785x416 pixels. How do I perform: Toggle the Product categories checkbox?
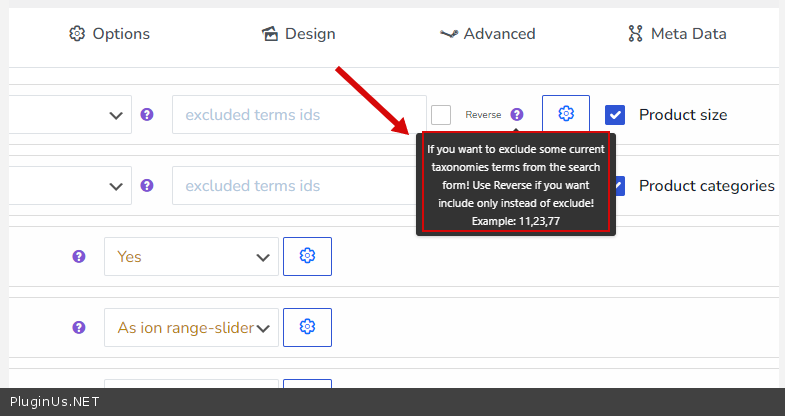point(619,186)
